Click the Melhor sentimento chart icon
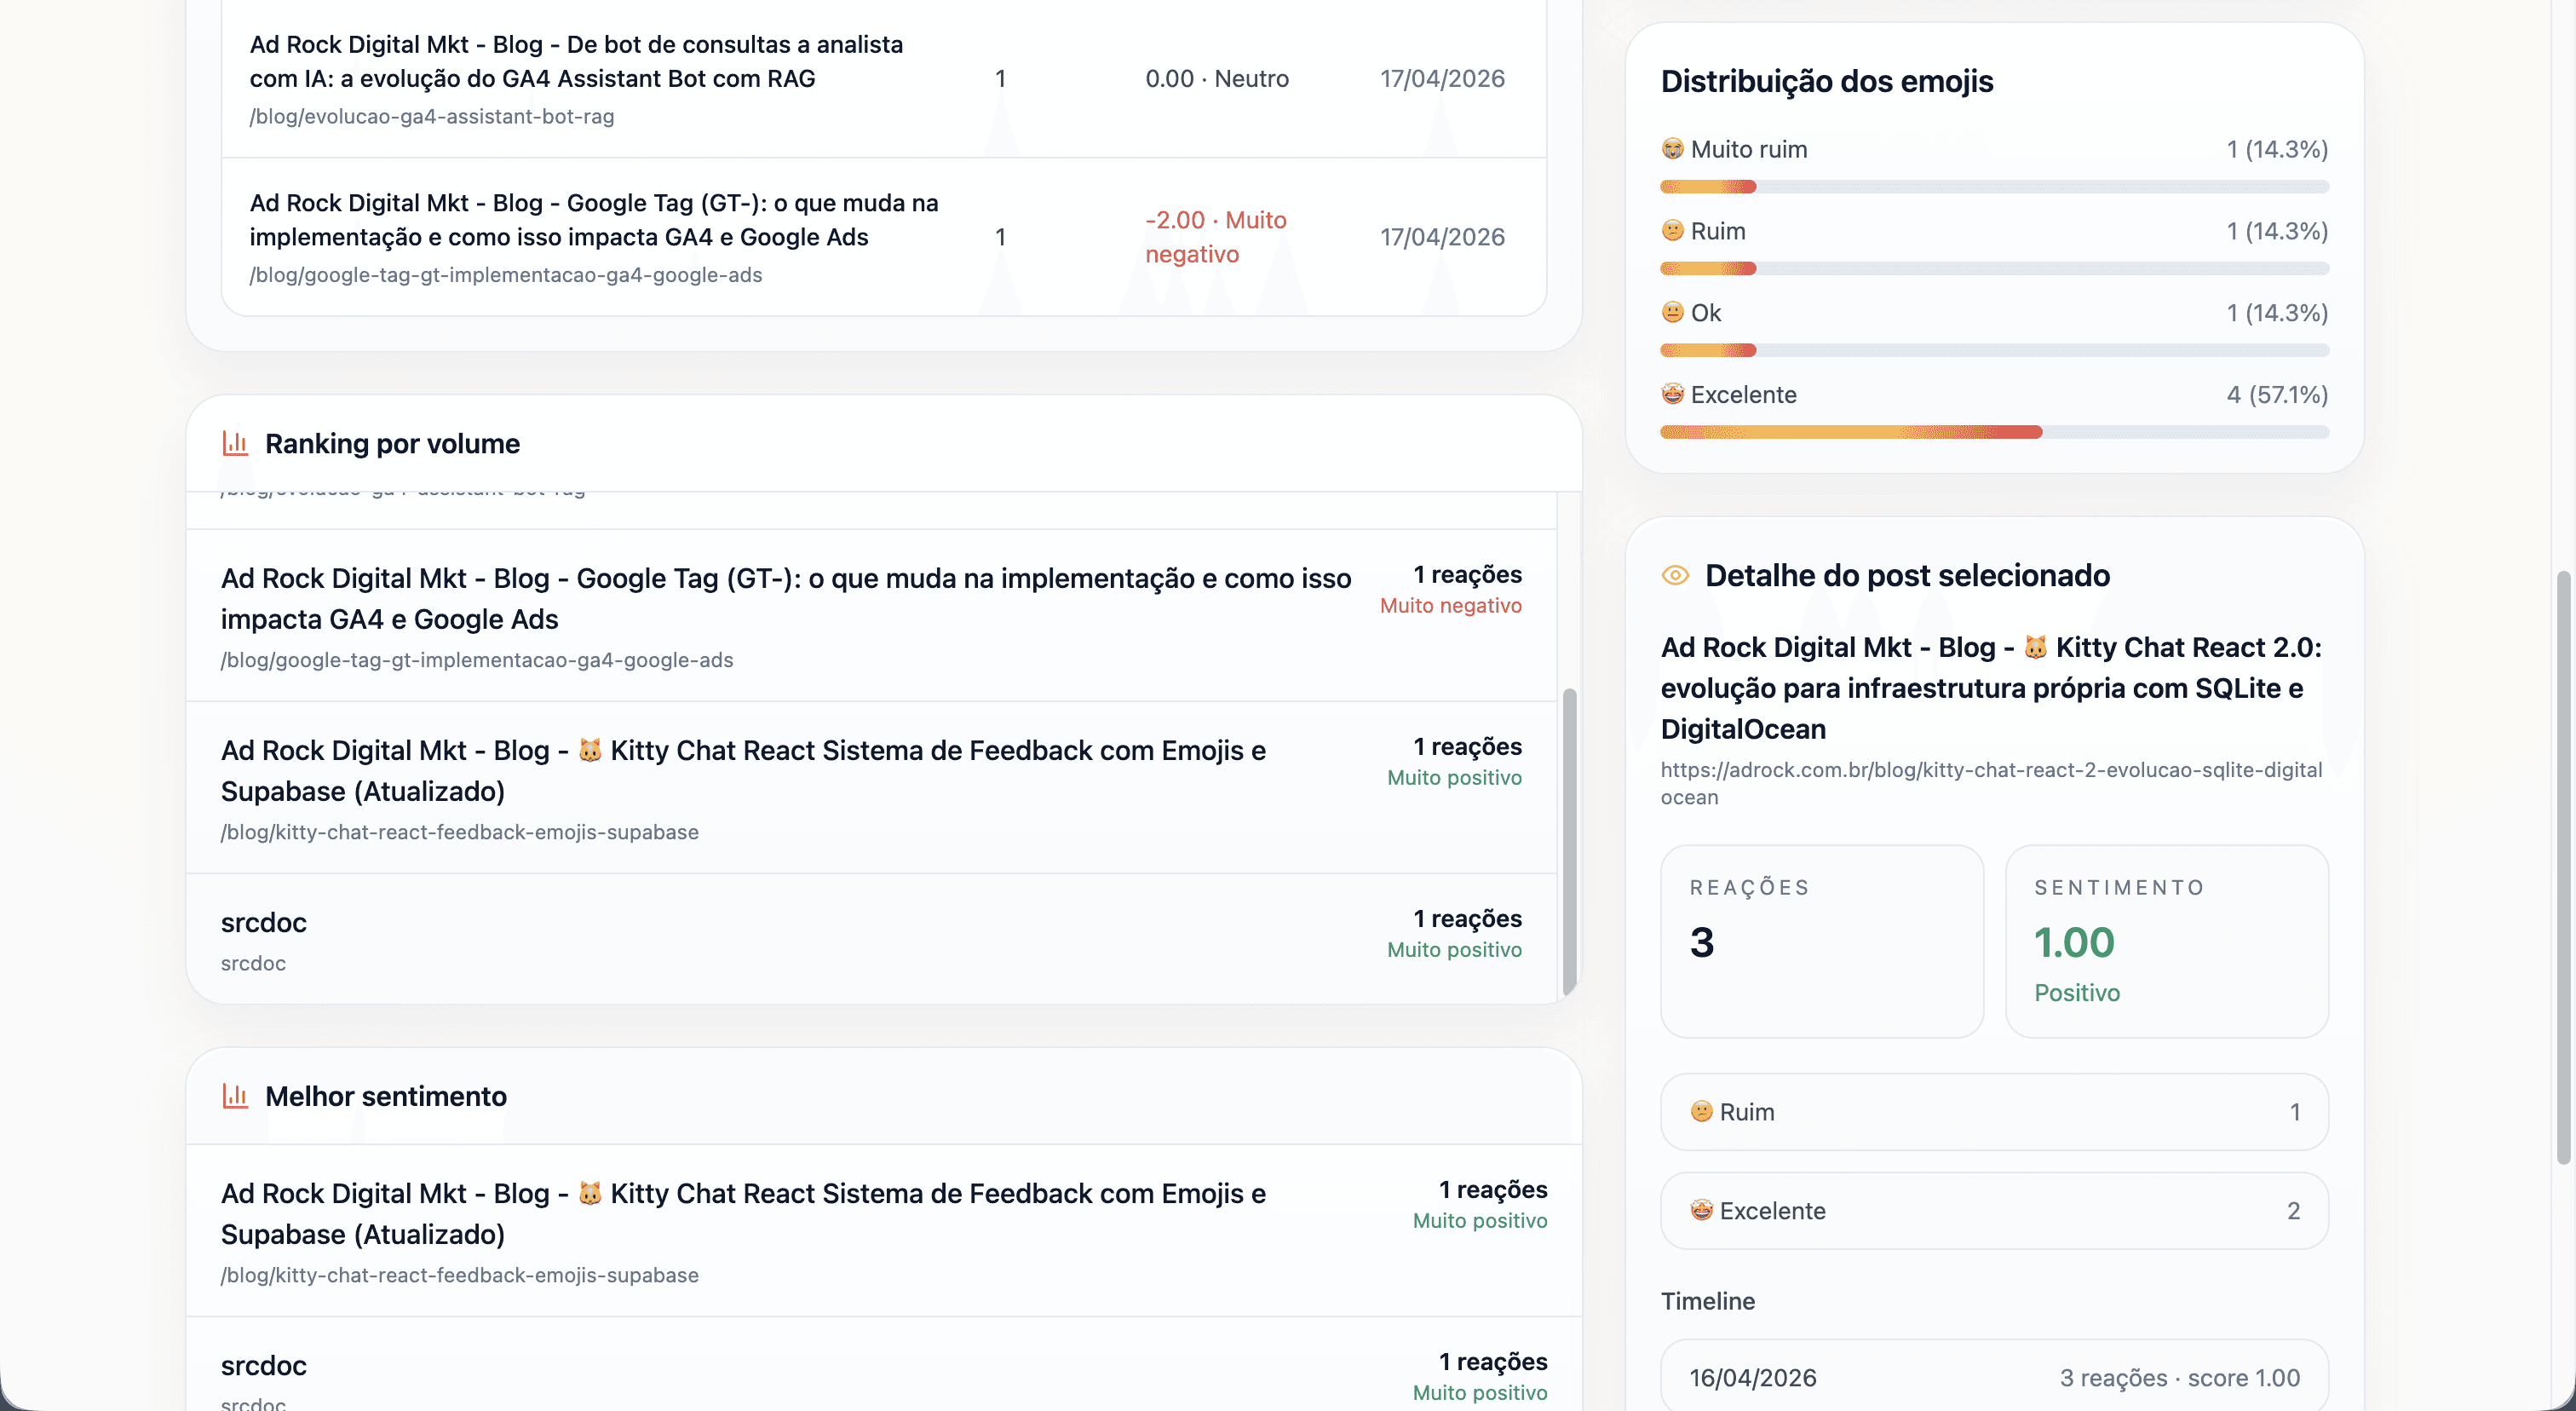2576x1411 pixels. (x=235, y=1096)
